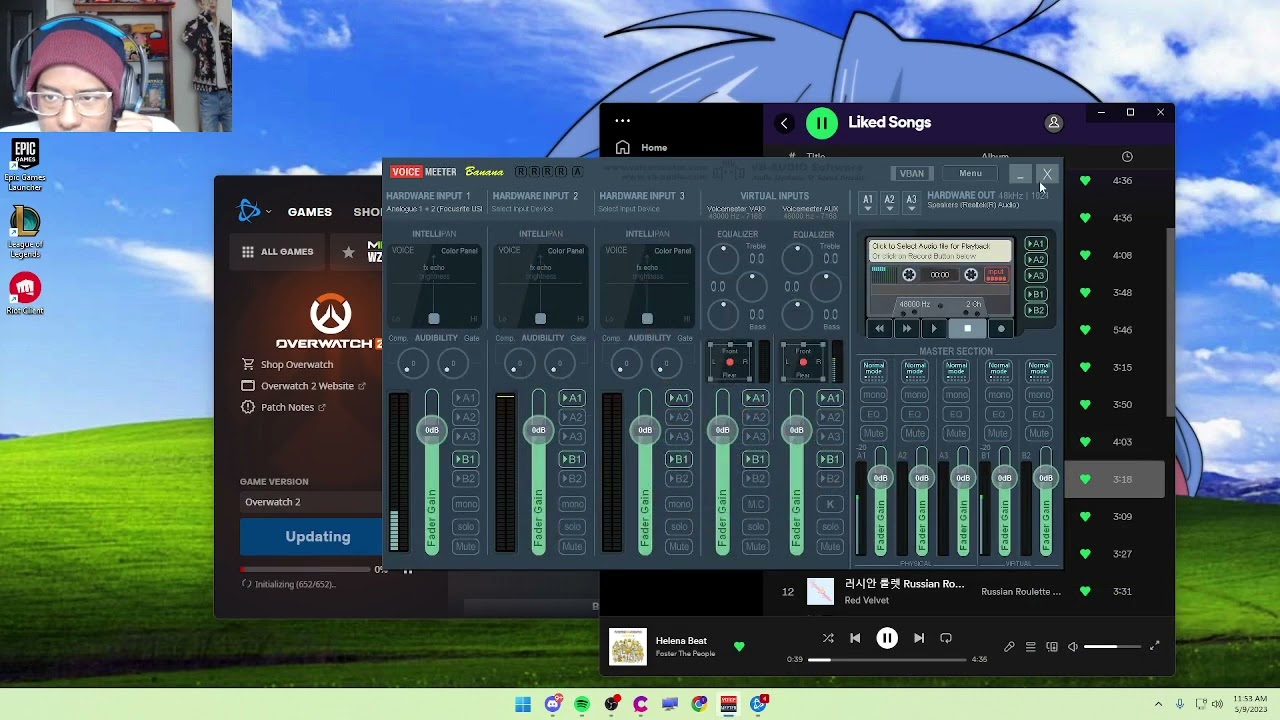Click the cassette play button in Voicemeeter
The image size is (1280, 720).
[935, 329]
